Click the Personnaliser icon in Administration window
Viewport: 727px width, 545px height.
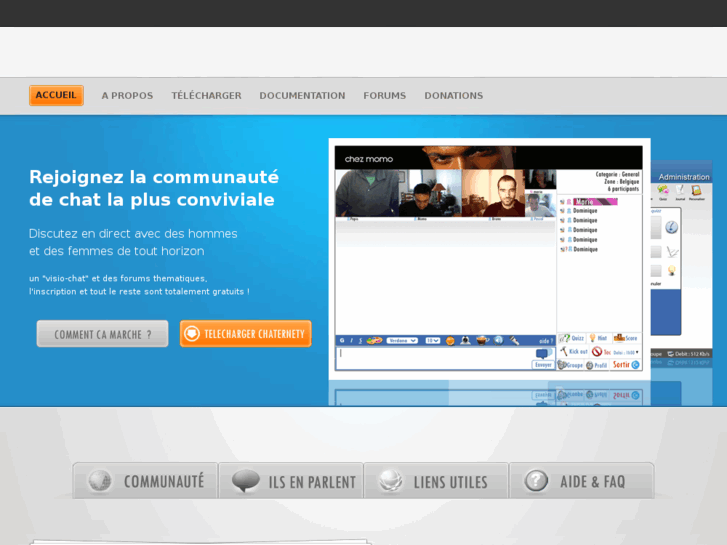pyautogui.click(x=696, y=190)
